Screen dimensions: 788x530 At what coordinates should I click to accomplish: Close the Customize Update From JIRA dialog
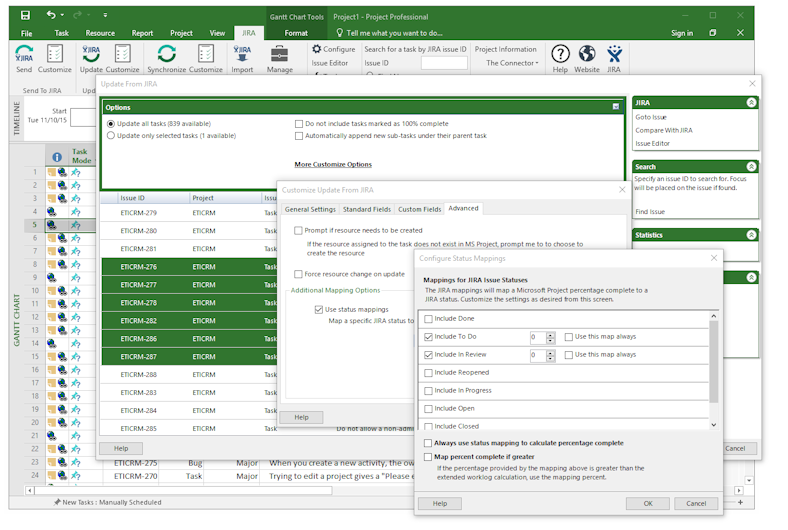(622, 189)
